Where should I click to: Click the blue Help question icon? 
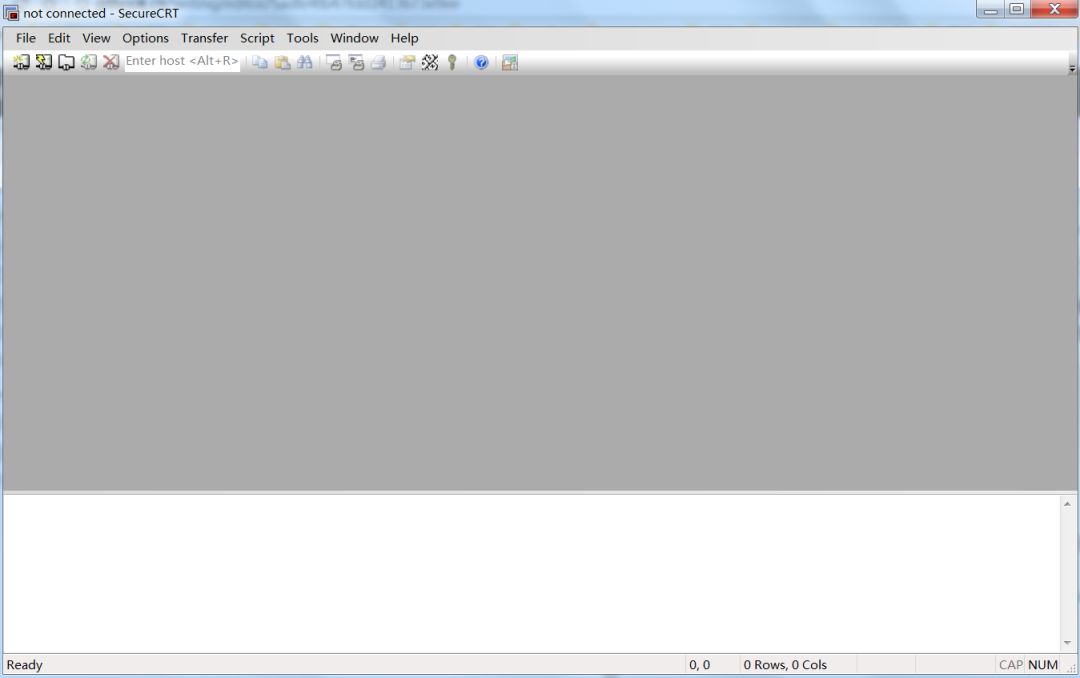481,62
